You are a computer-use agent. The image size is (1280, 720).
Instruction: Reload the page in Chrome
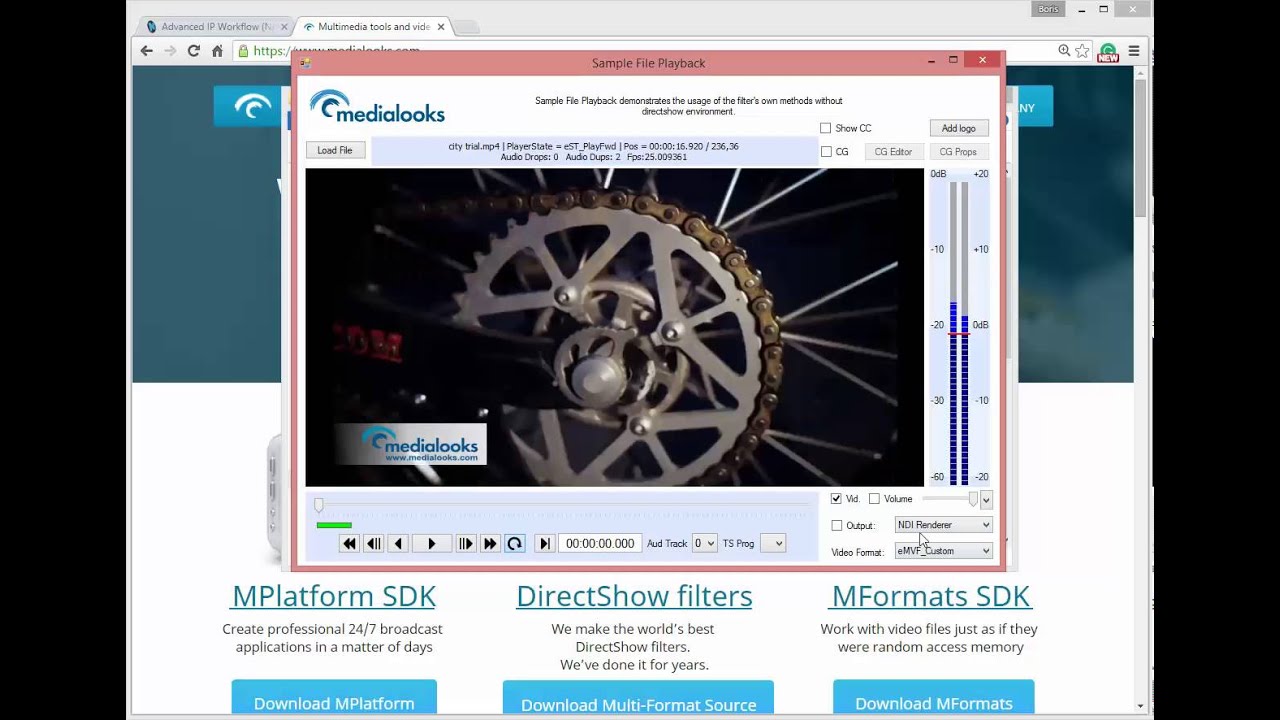[194, 51]
